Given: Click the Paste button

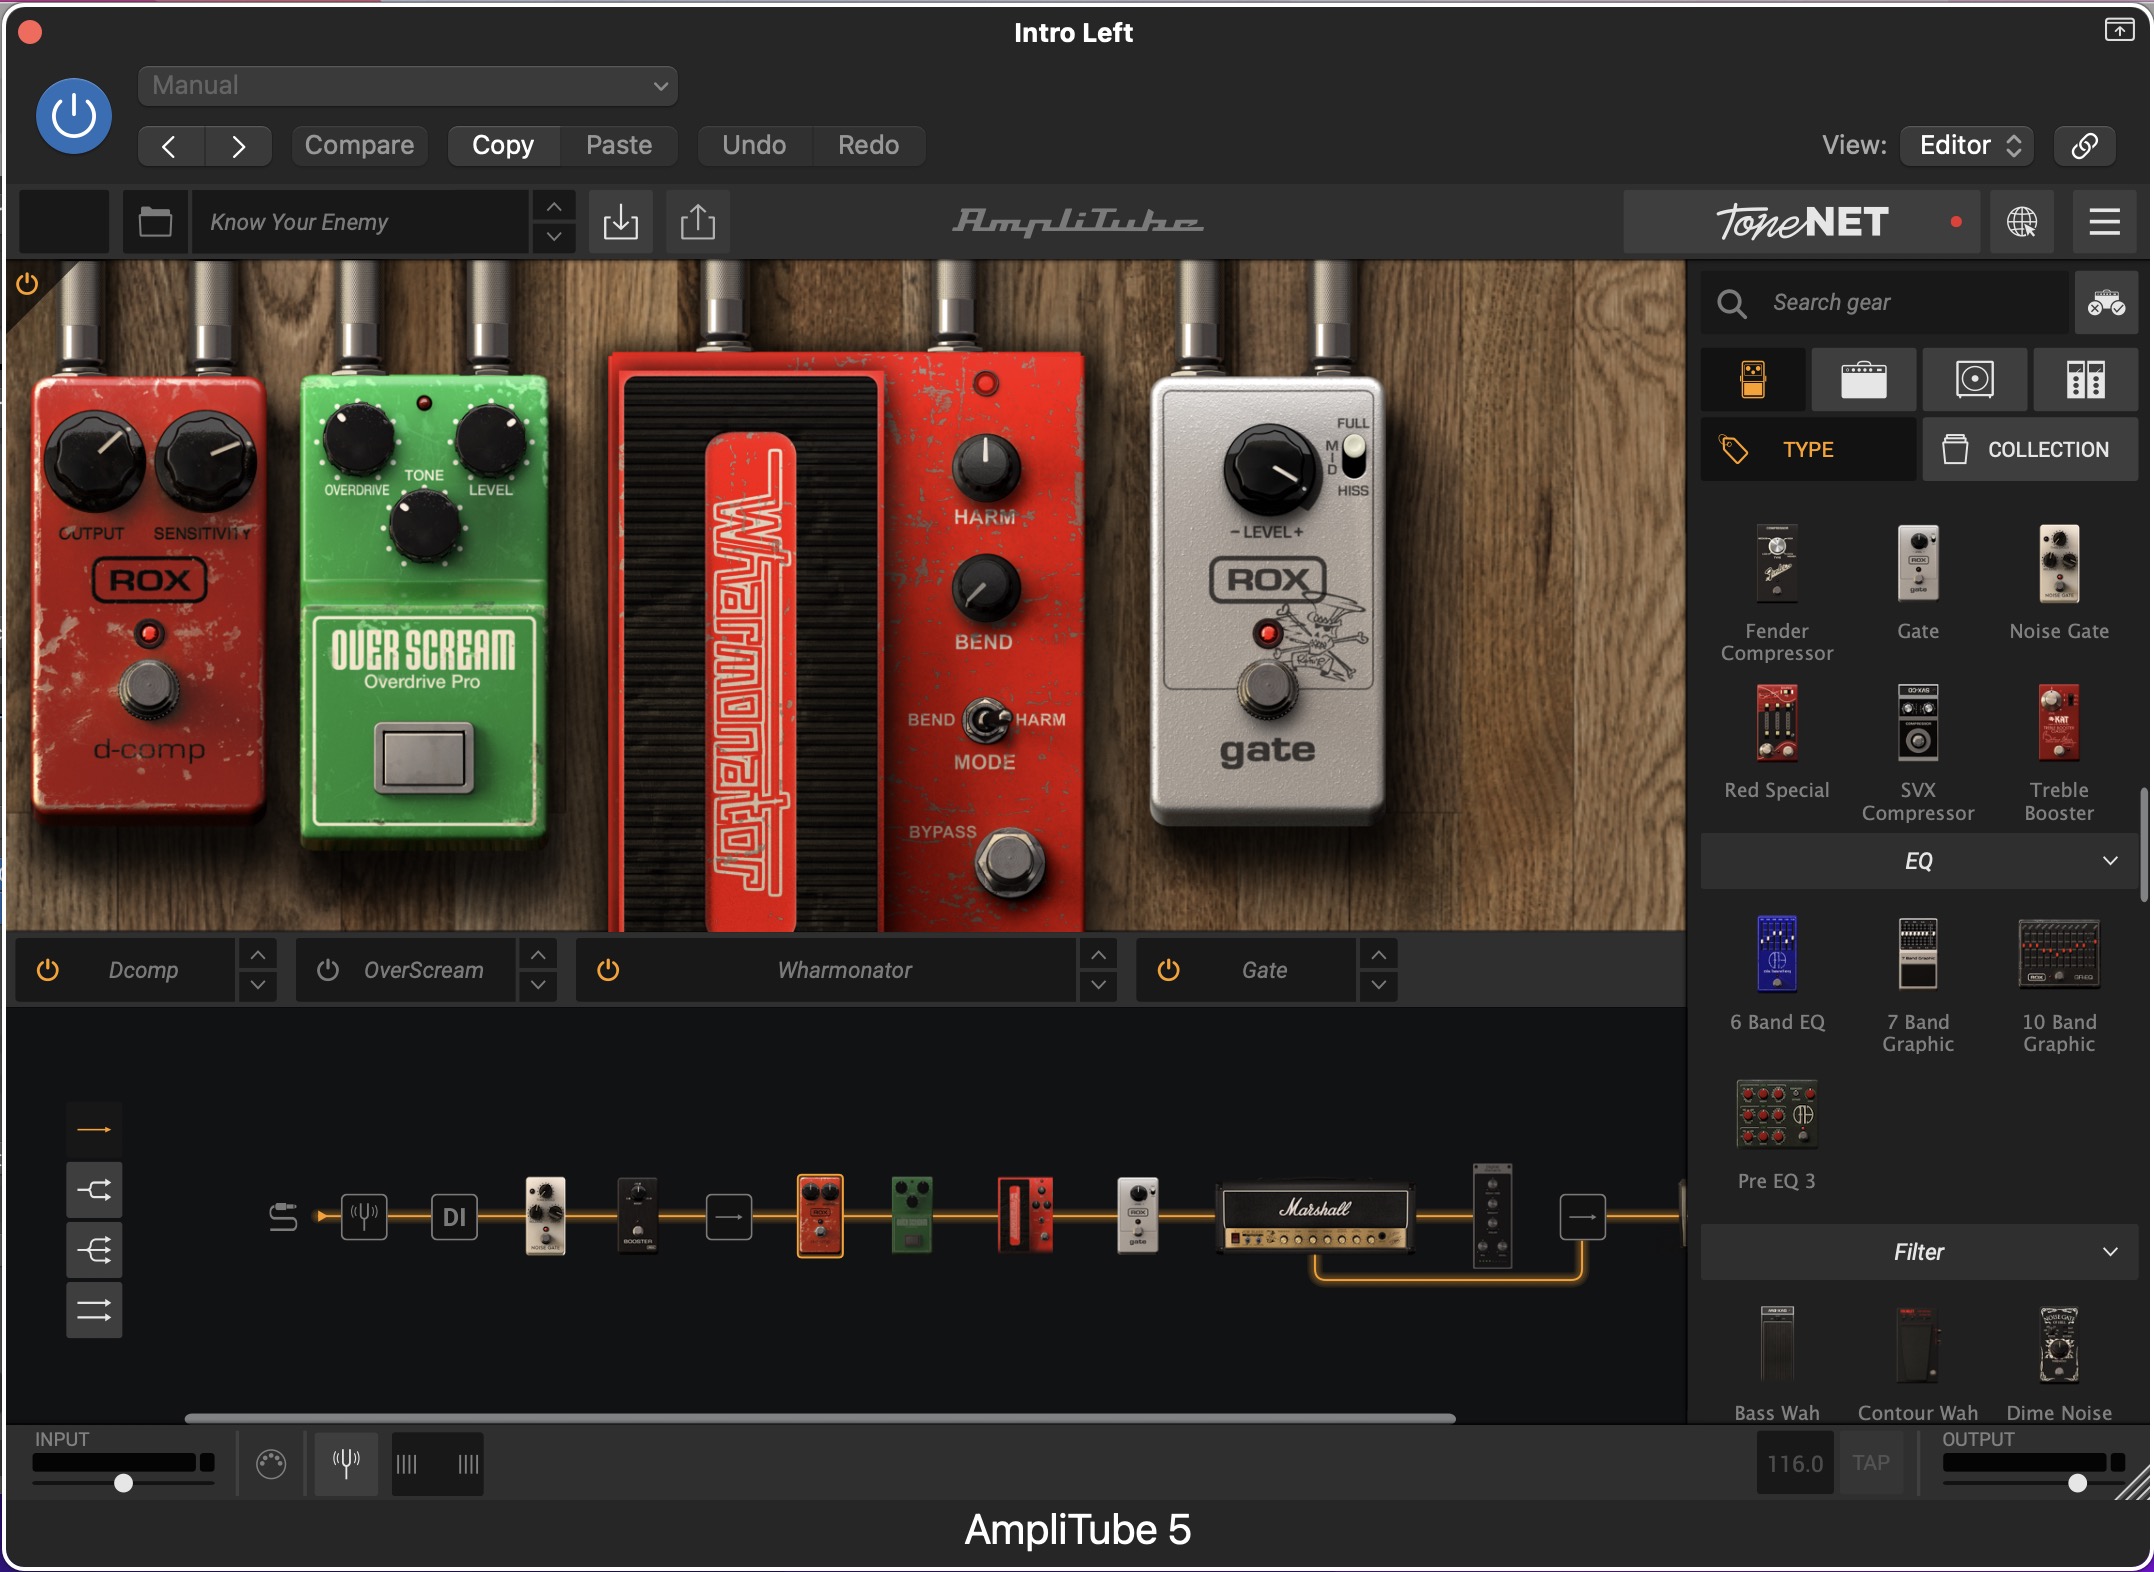Looking at the screenshot, I should (x=619, y=145).
